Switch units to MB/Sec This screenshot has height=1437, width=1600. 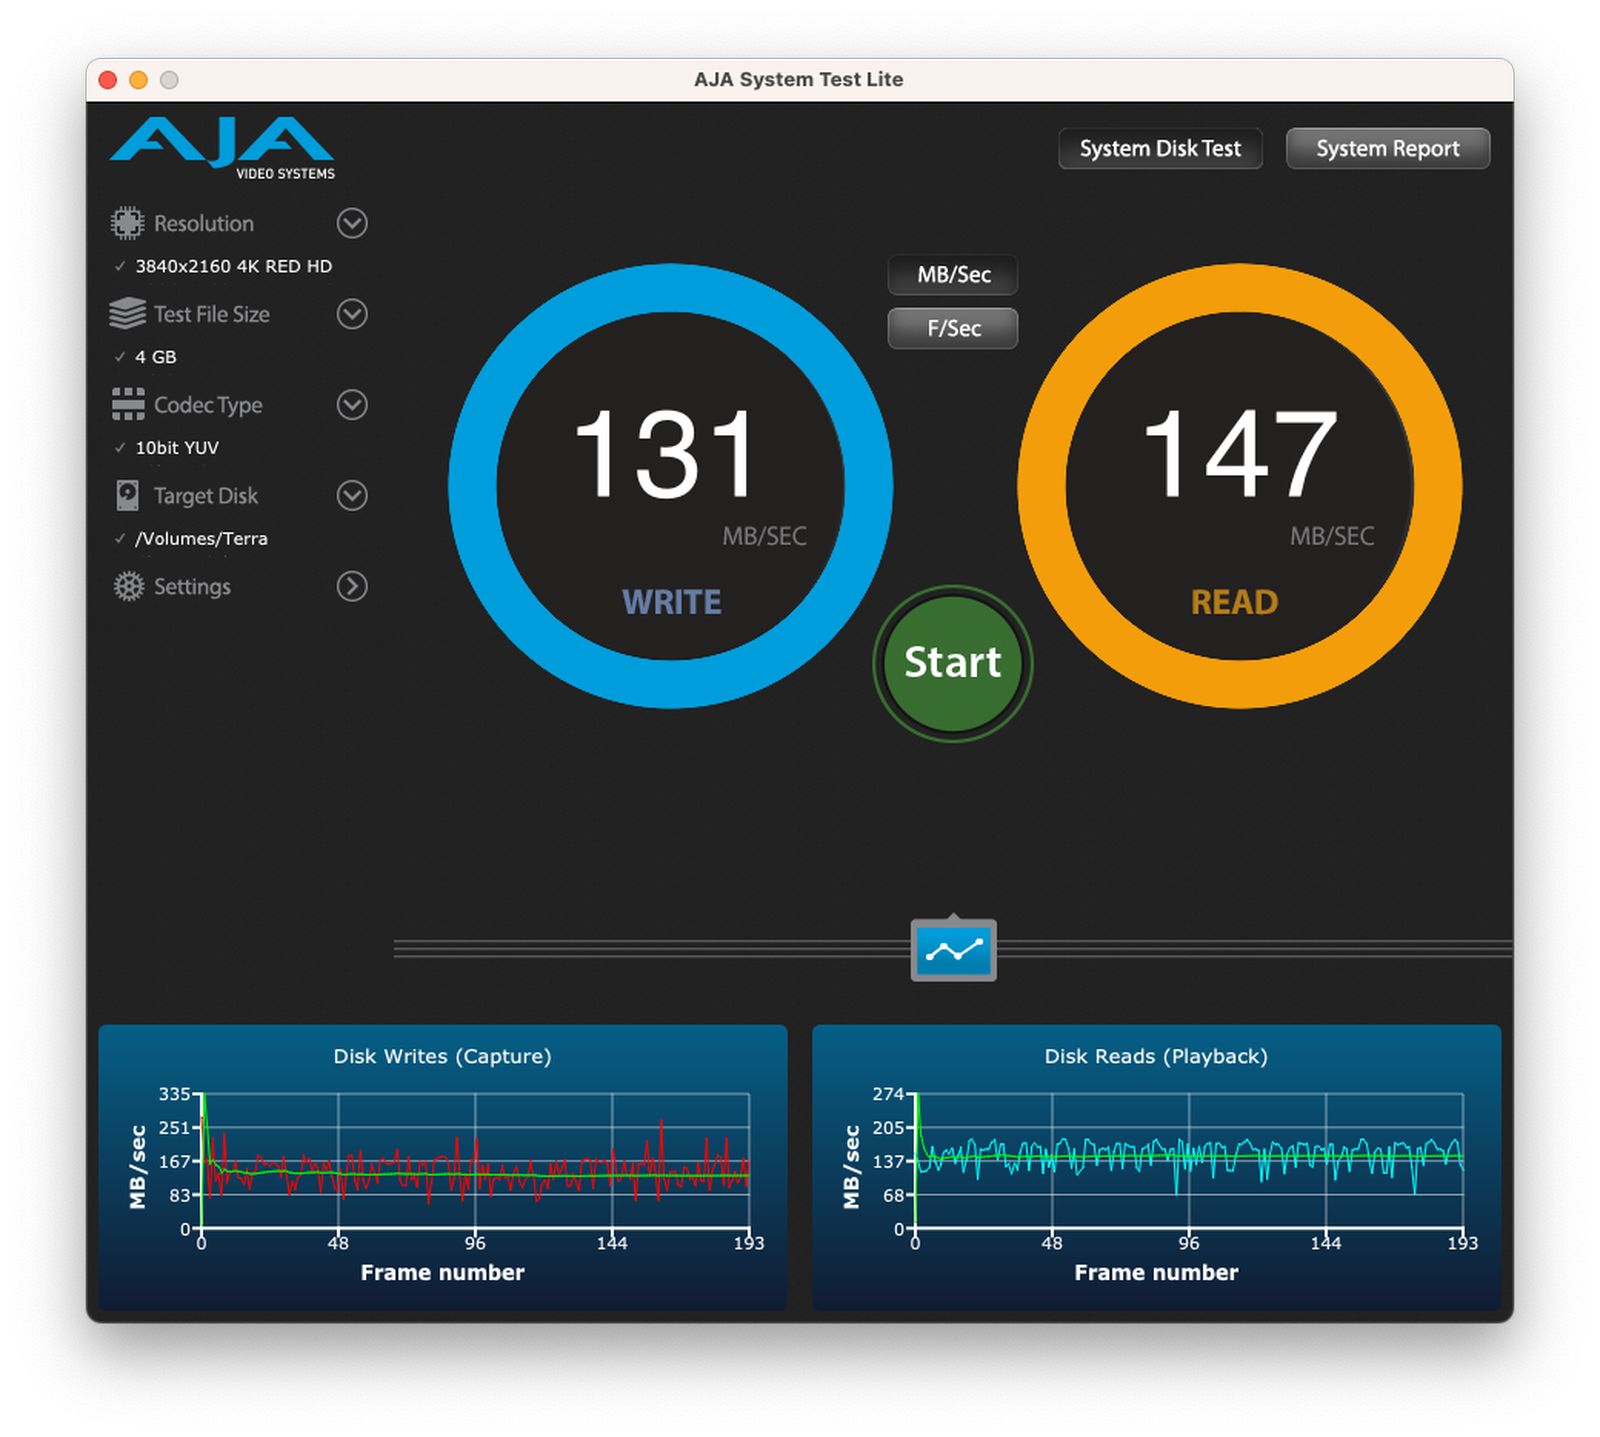tap(953, 274)
